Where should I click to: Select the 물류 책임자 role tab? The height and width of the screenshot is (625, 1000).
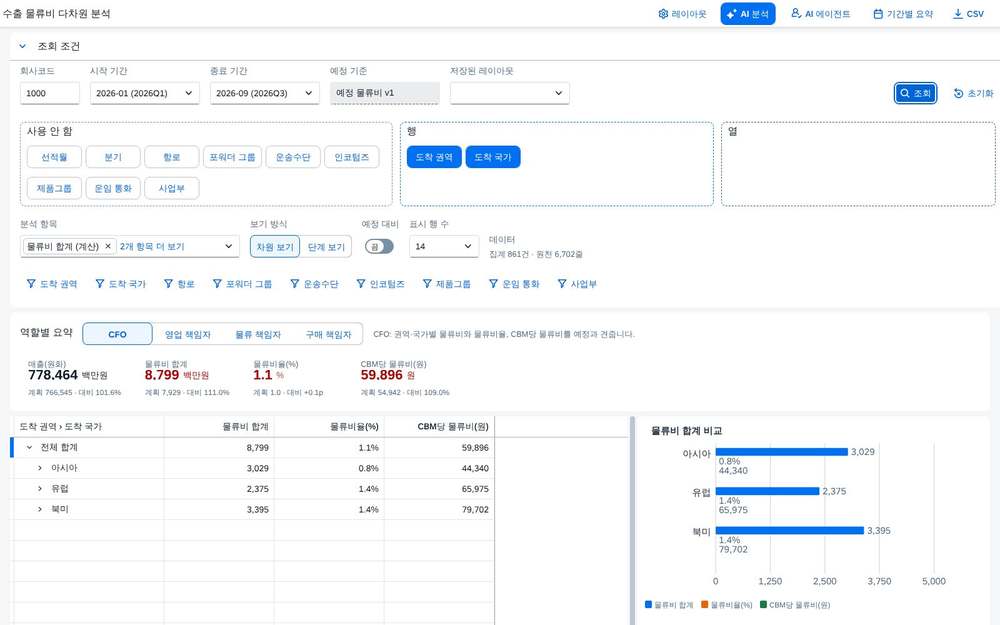[258, 334]
